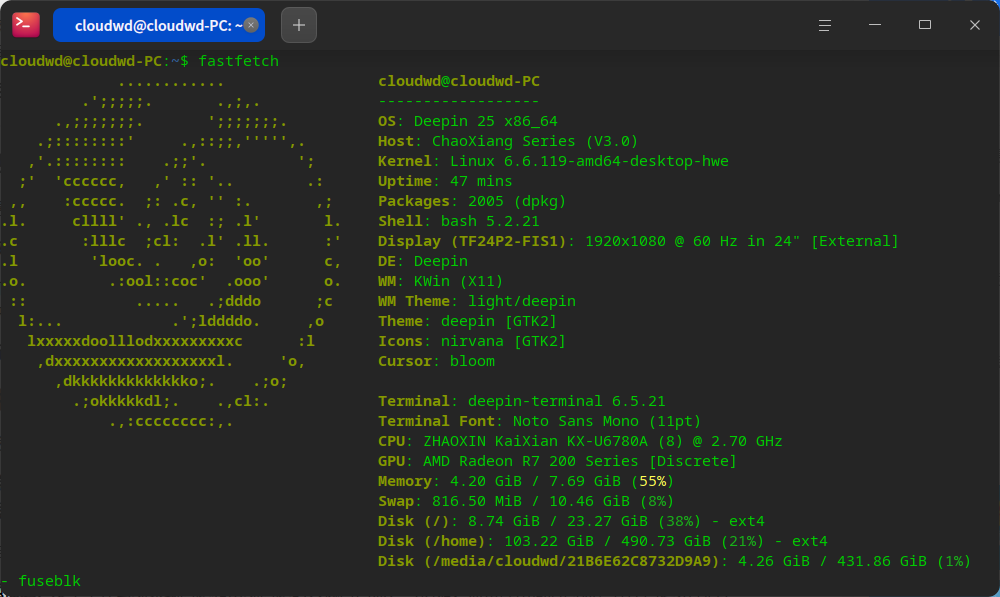Click the OS line 'Deepin 25 x86_64'

coord(467,121)
